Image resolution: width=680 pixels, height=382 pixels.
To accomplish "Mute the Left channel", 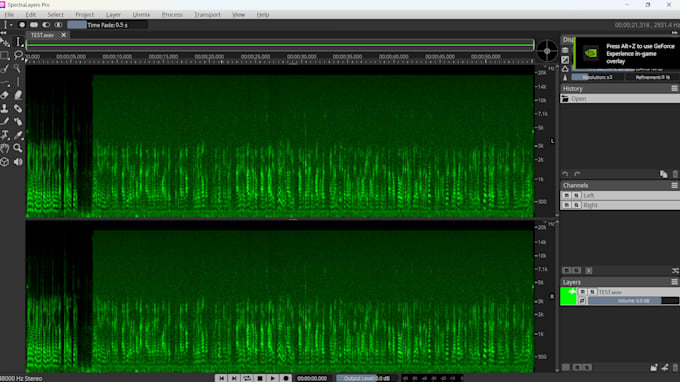I will [566, 196].
